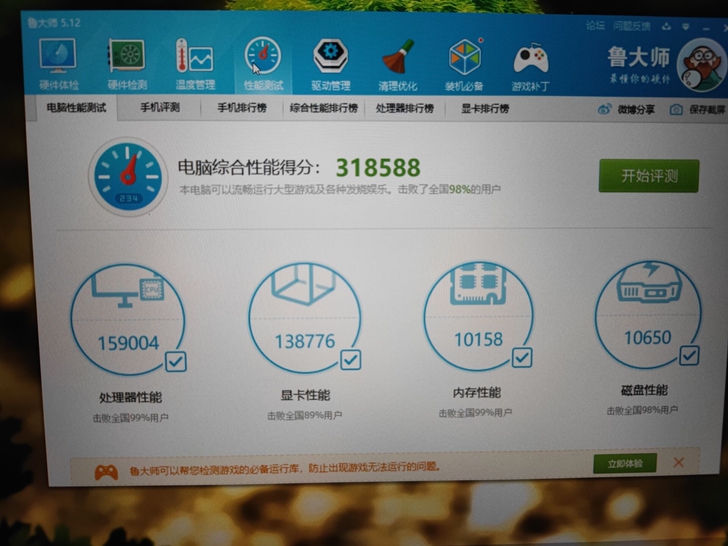
Task: Dismiss the orange game library banner
Action: coord(678,462)
